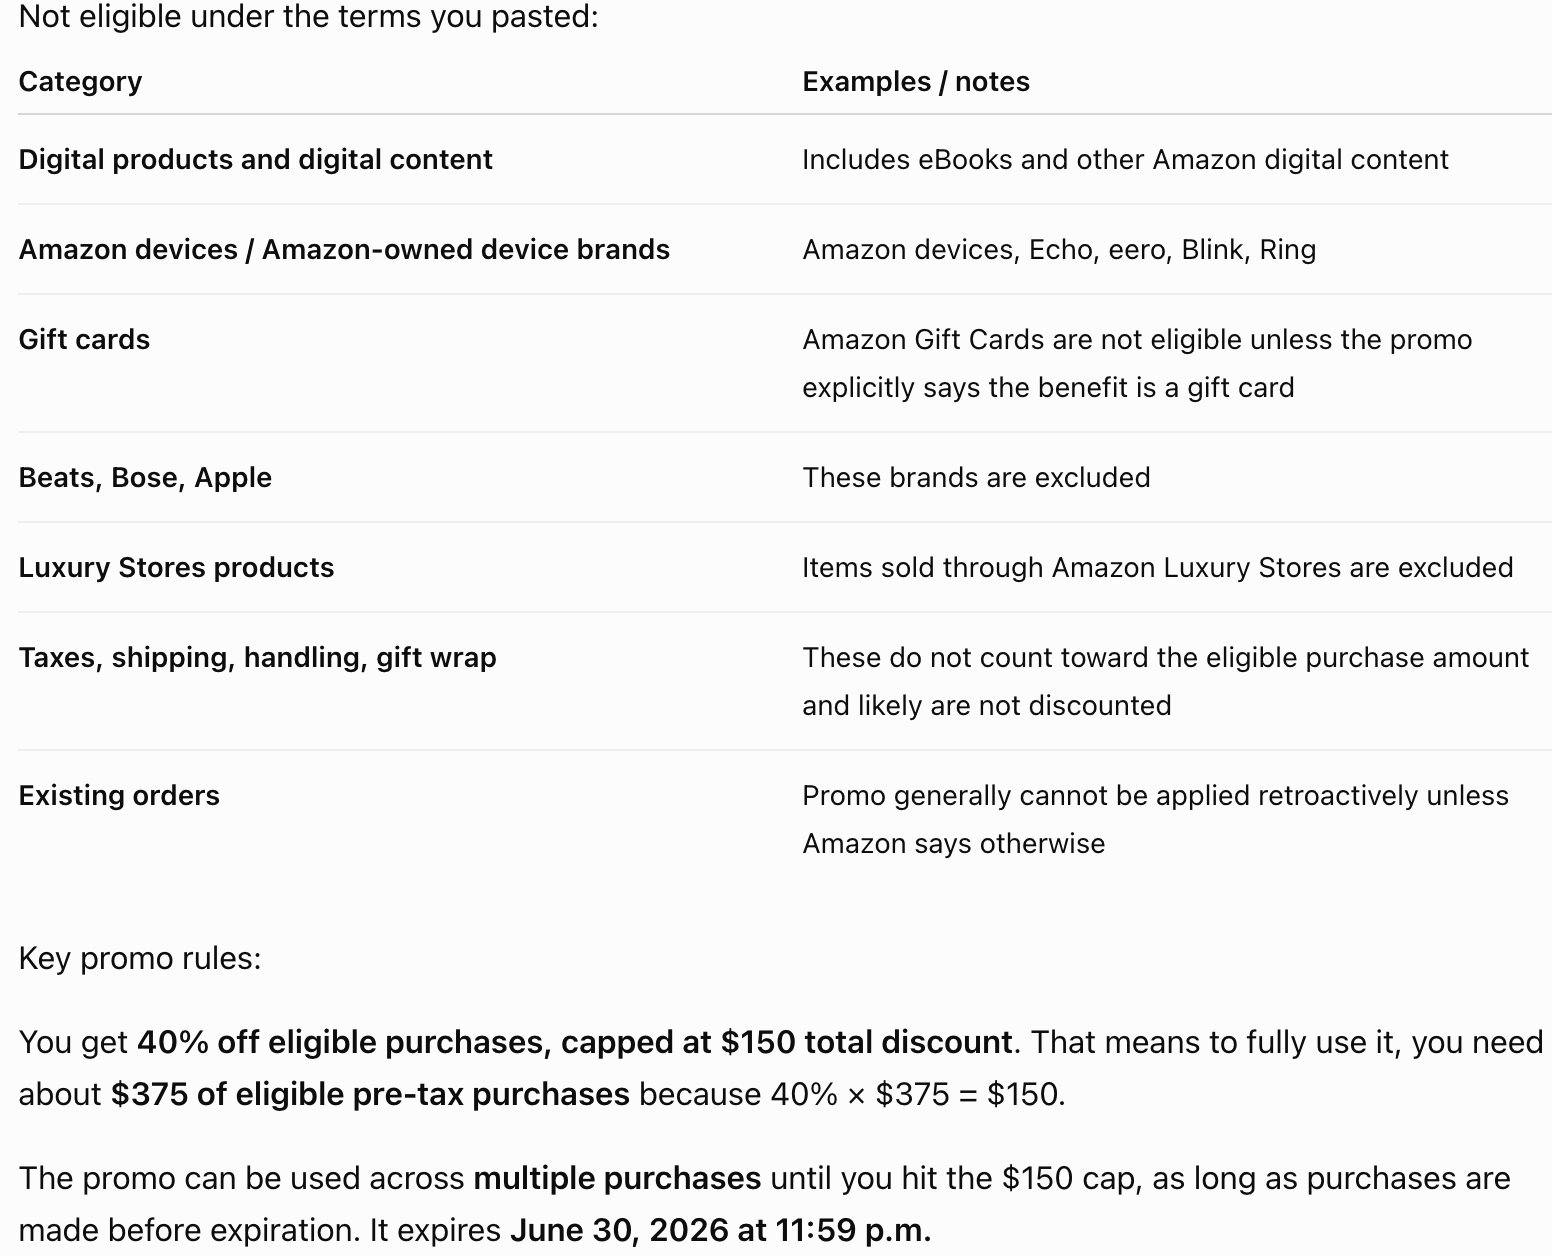Click the bold 'multiple purchases' text
1552x1256 pixels.
(617, 1179)
